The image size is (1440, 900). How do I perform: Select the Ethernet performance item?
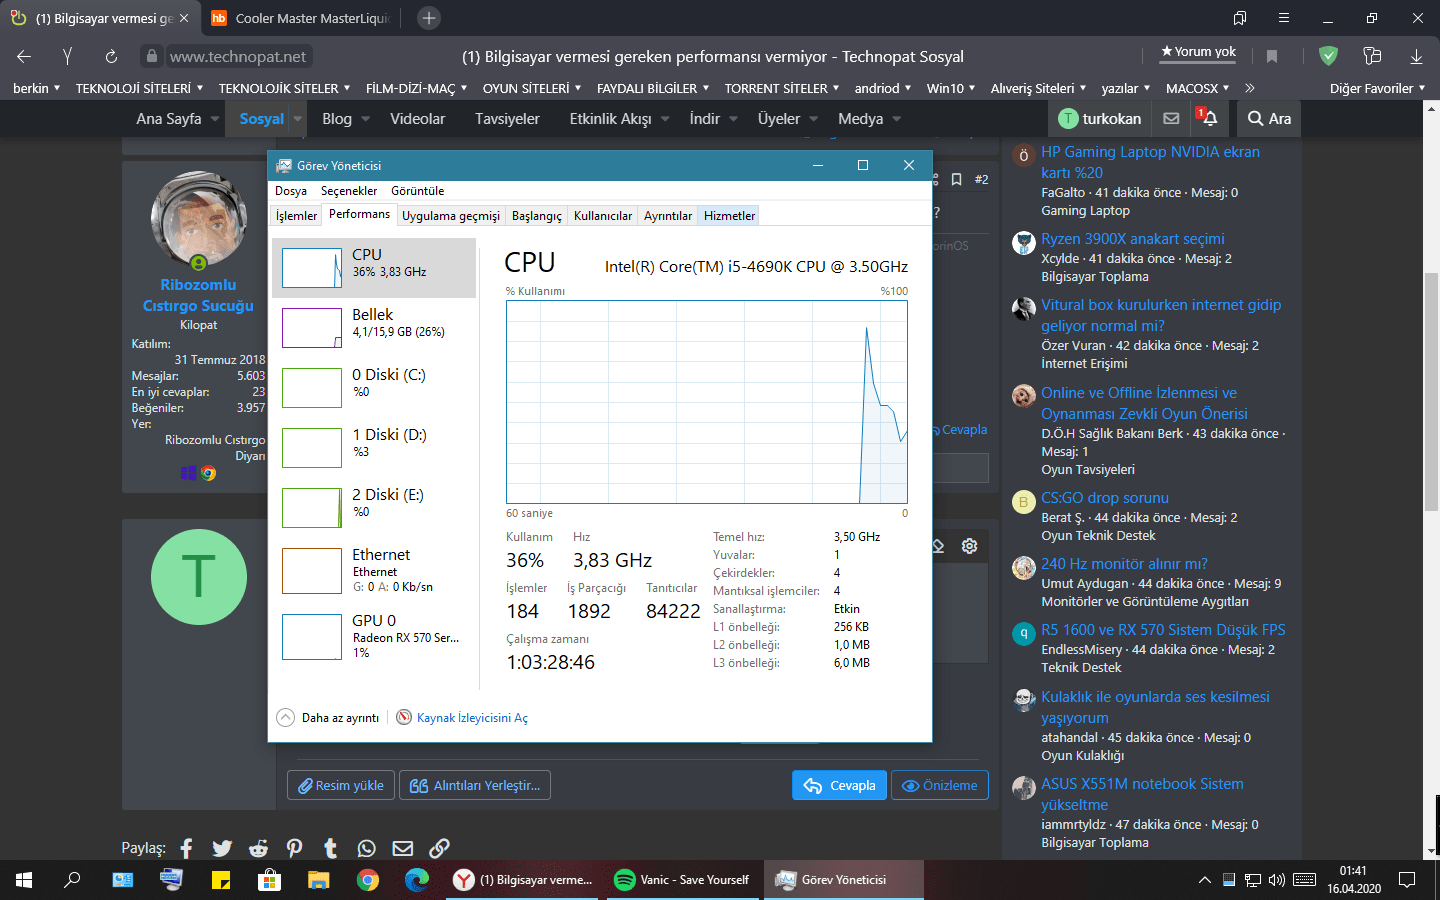pyautogui.click(x=374, y=570)
